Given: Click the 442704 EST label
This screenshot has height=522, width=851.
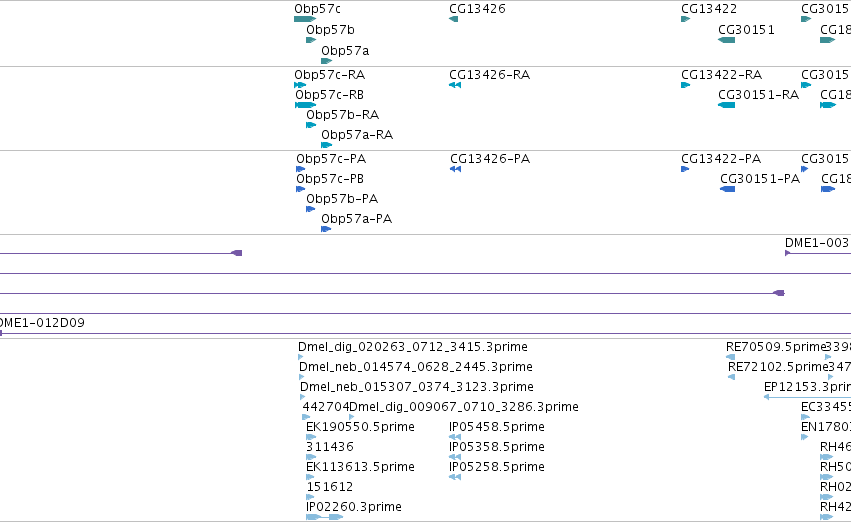Looking at the screenshot, I should [x=326, y=407].
